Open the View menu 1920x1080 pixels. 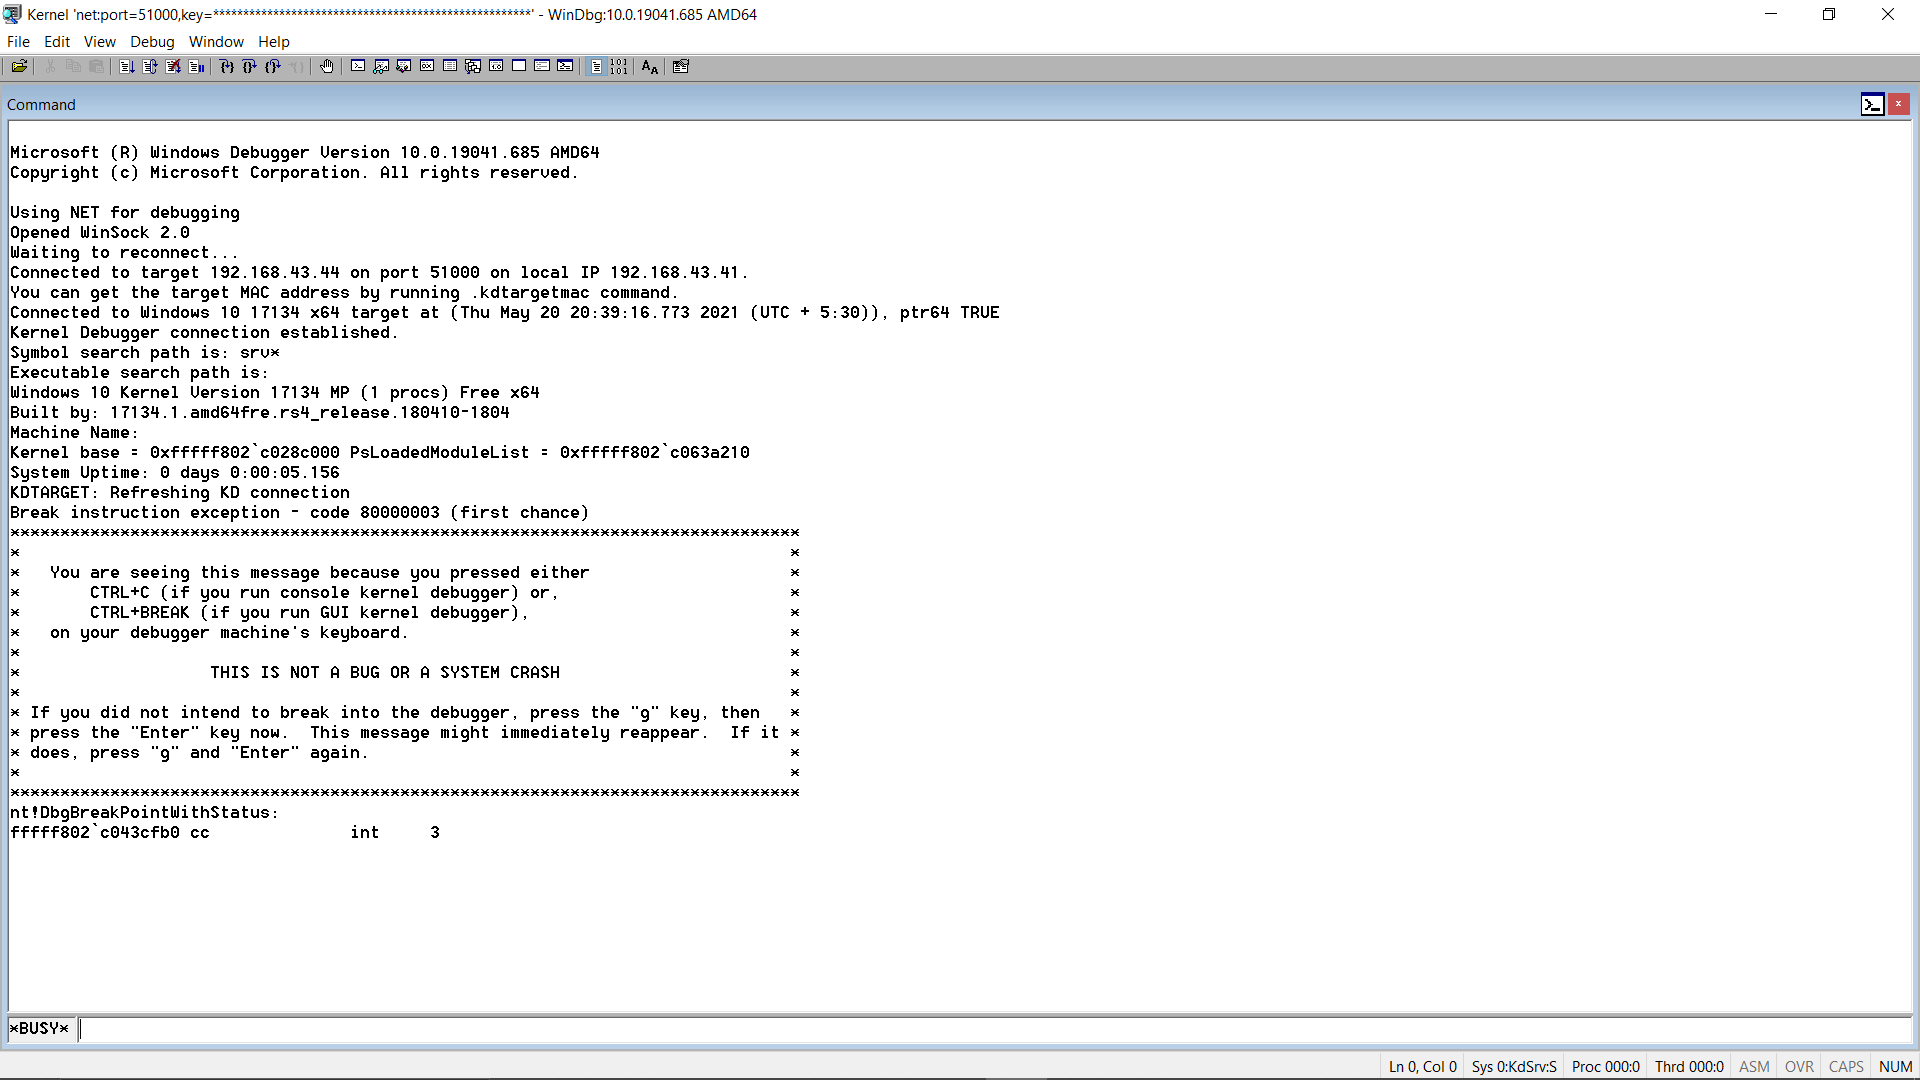pyautogui.click(x=100, y=42)
